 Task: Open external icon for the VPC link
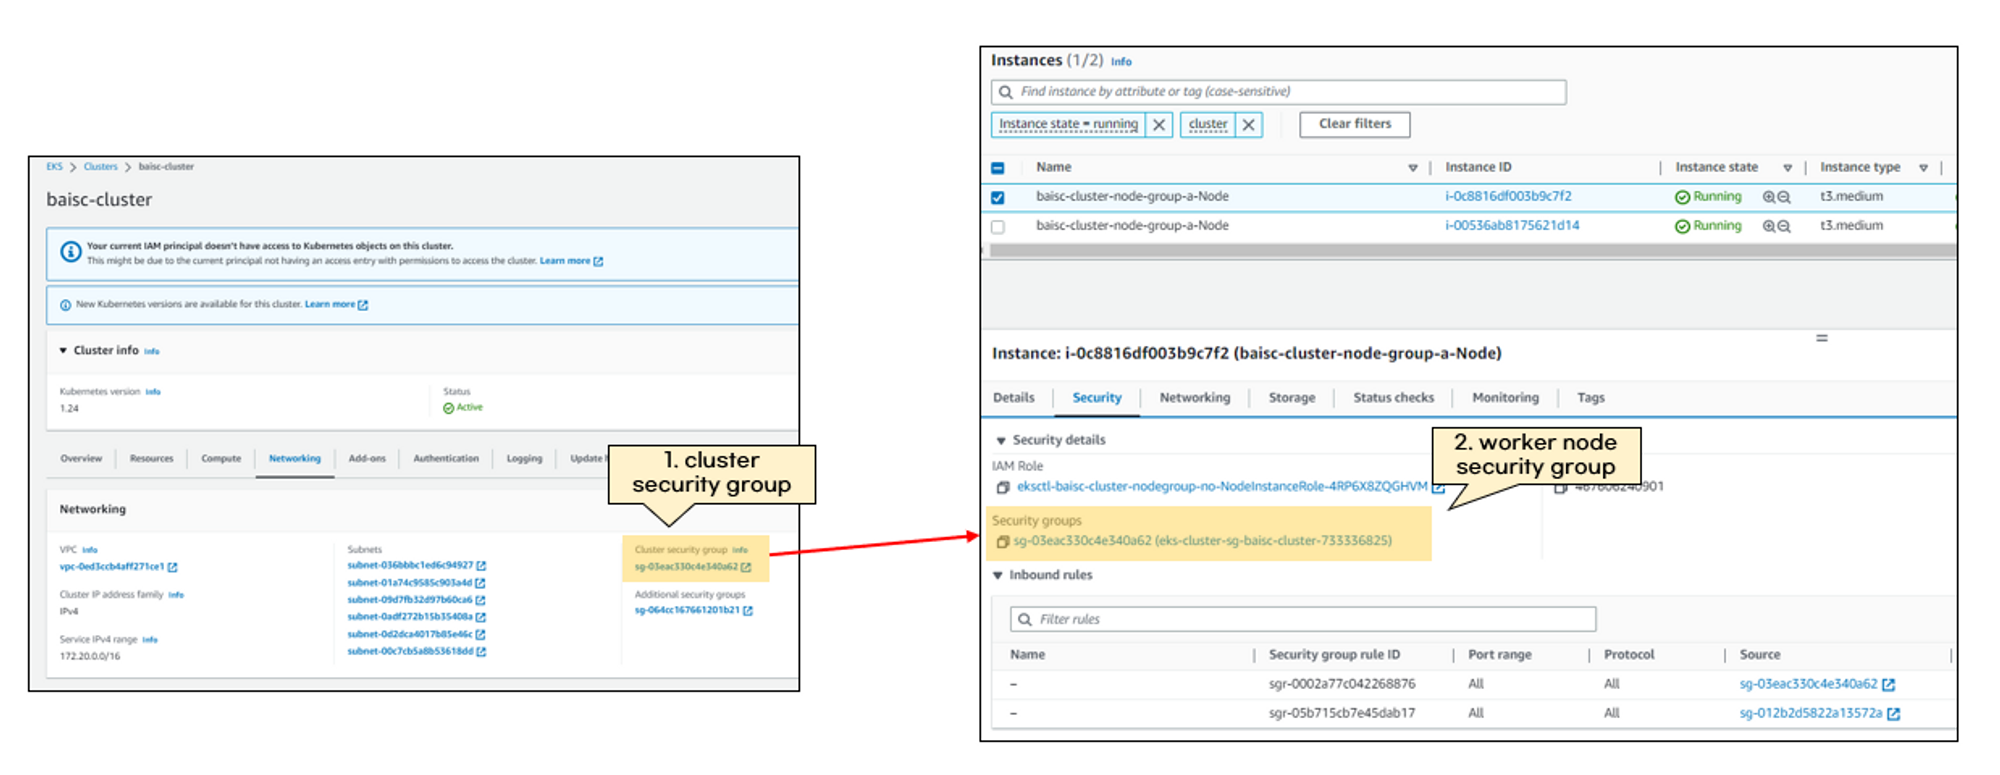pyautogui.click(x=172, y=567)
